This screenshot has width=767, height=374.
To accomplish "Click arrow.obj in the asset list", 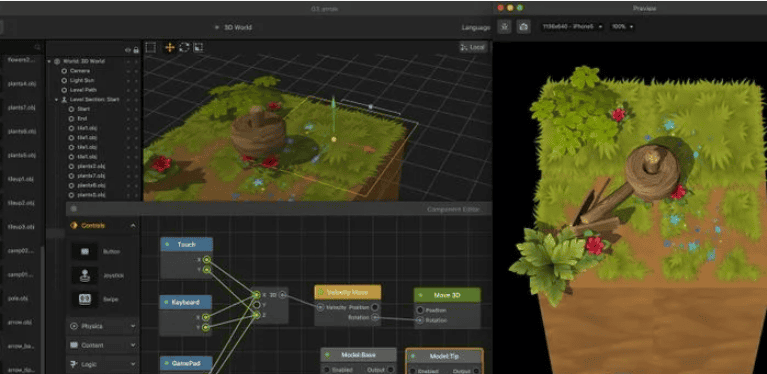I will 21,322.
